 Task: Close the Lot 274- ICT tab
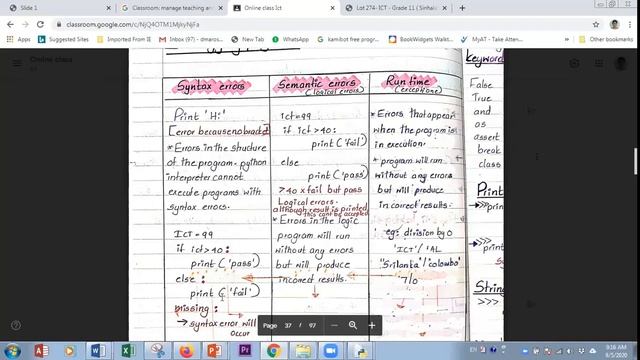click(444, 8)
